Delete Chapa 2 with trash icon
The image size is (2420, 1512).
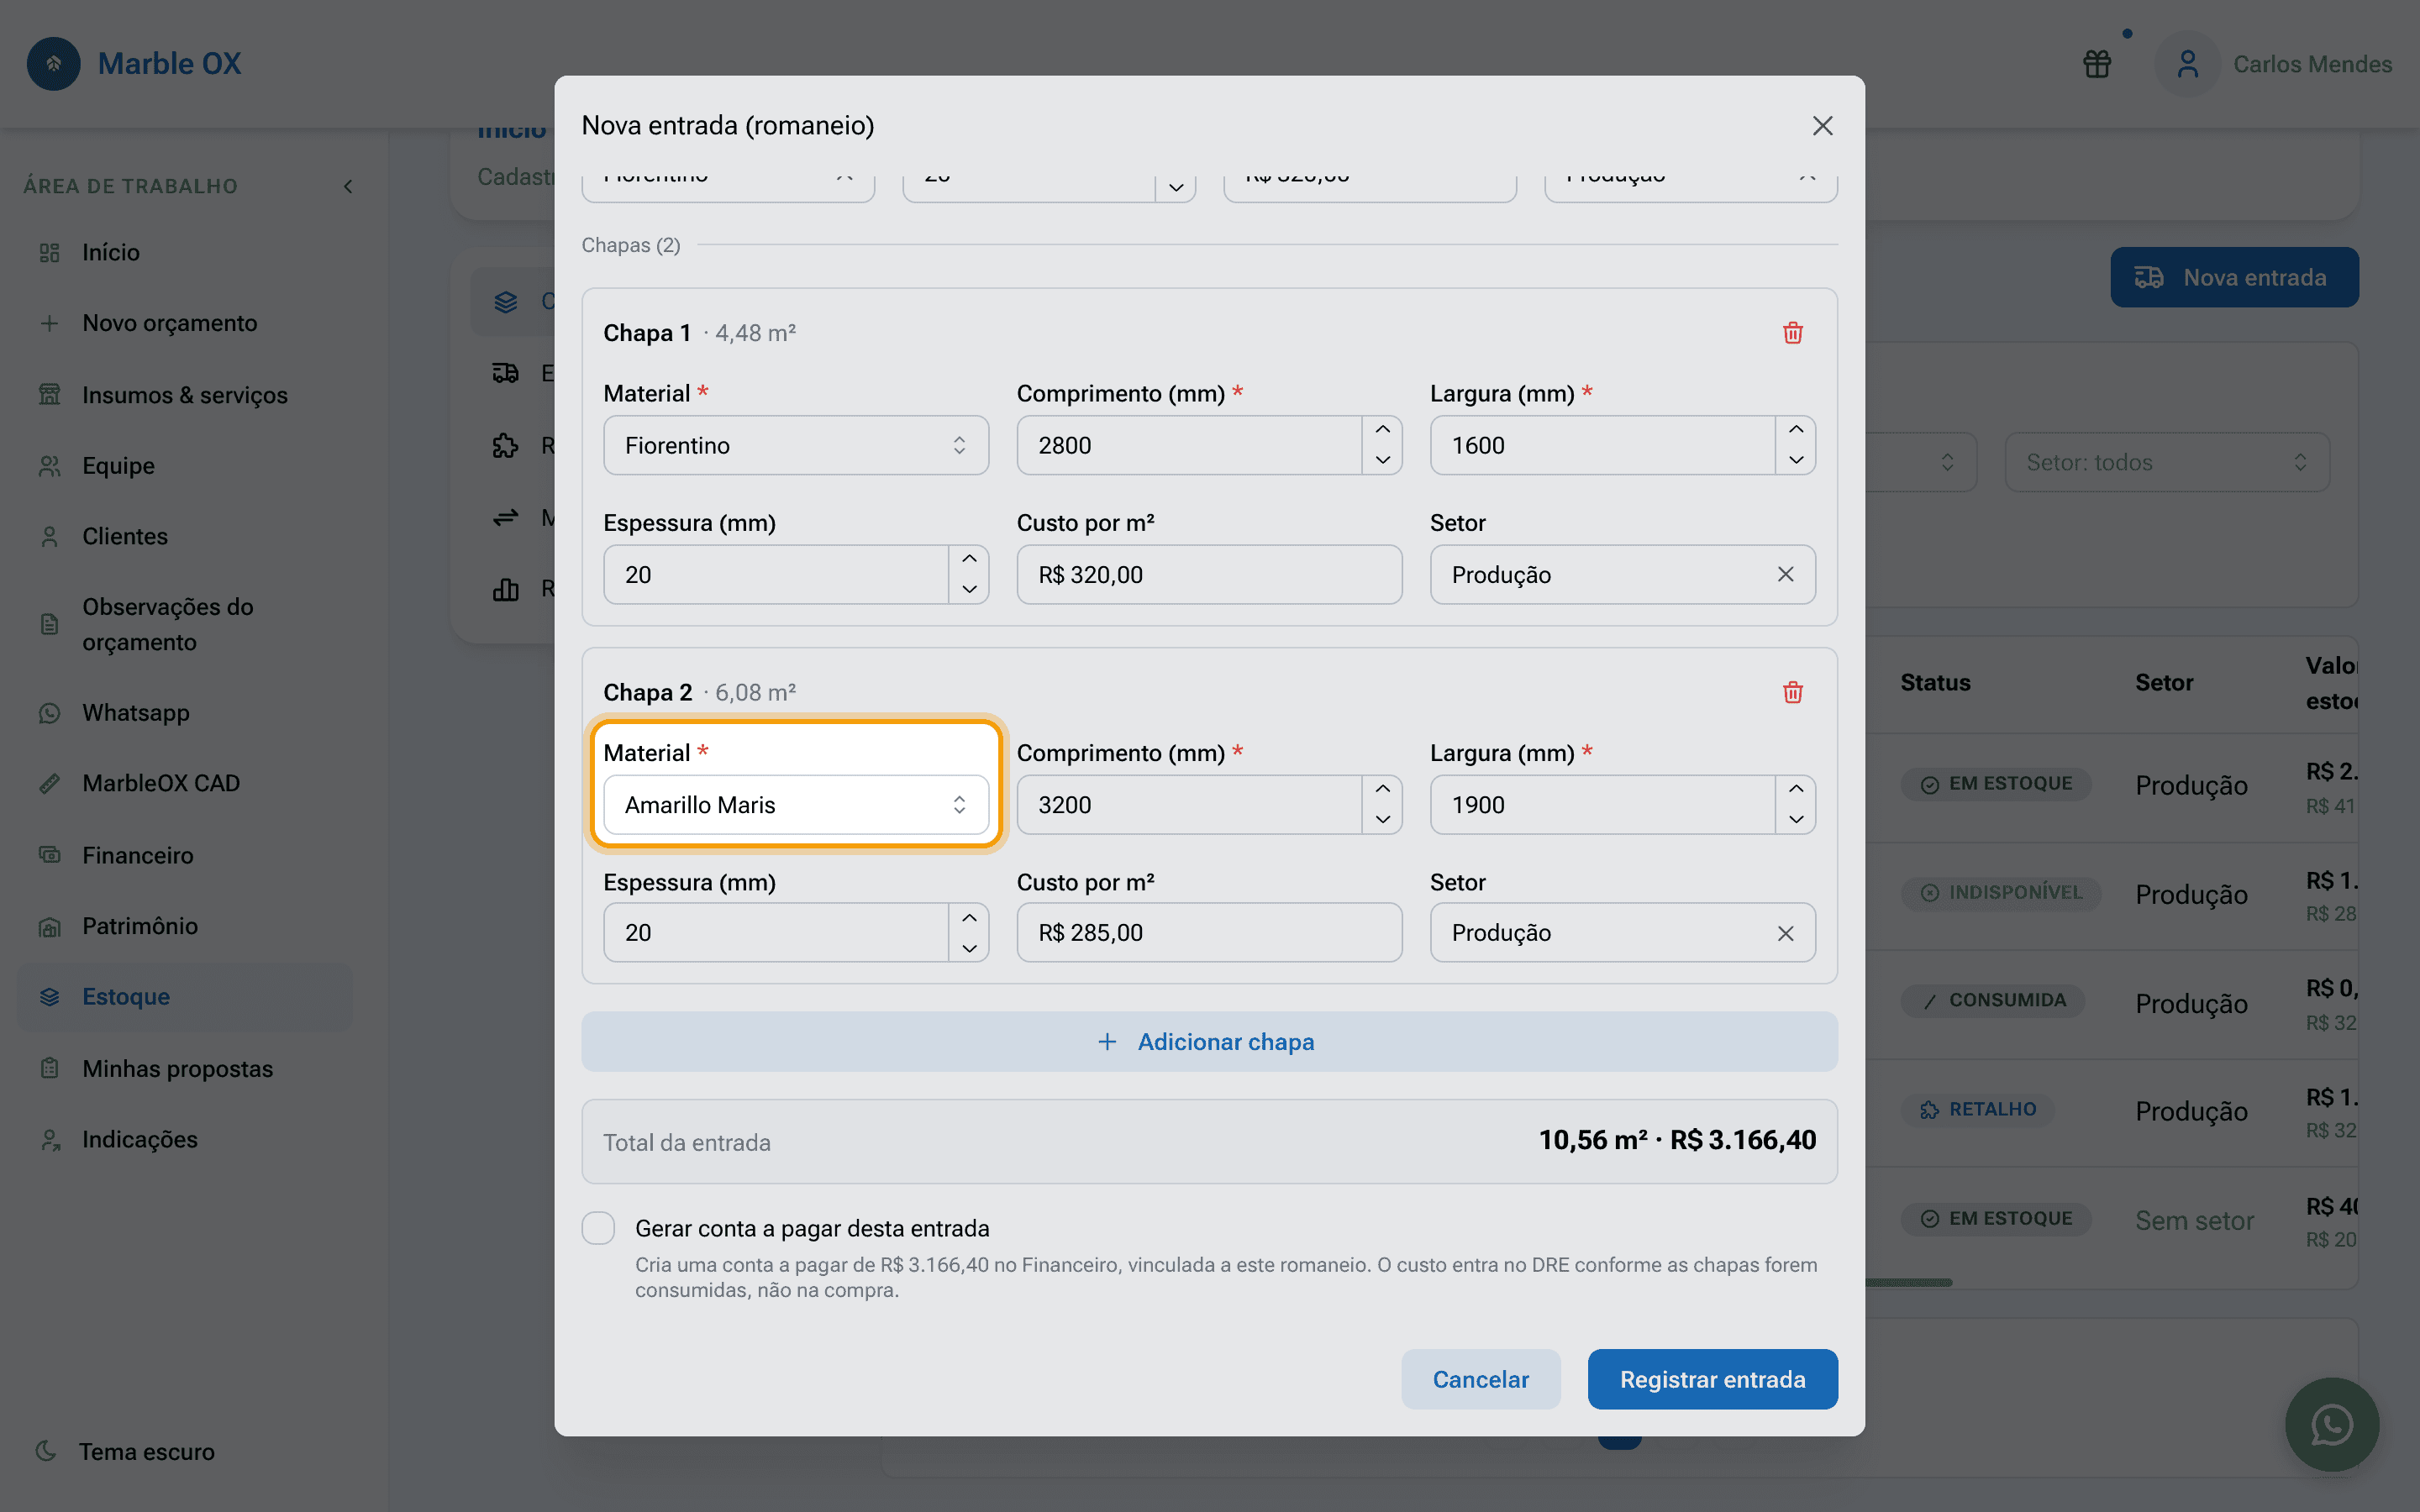1792,692
